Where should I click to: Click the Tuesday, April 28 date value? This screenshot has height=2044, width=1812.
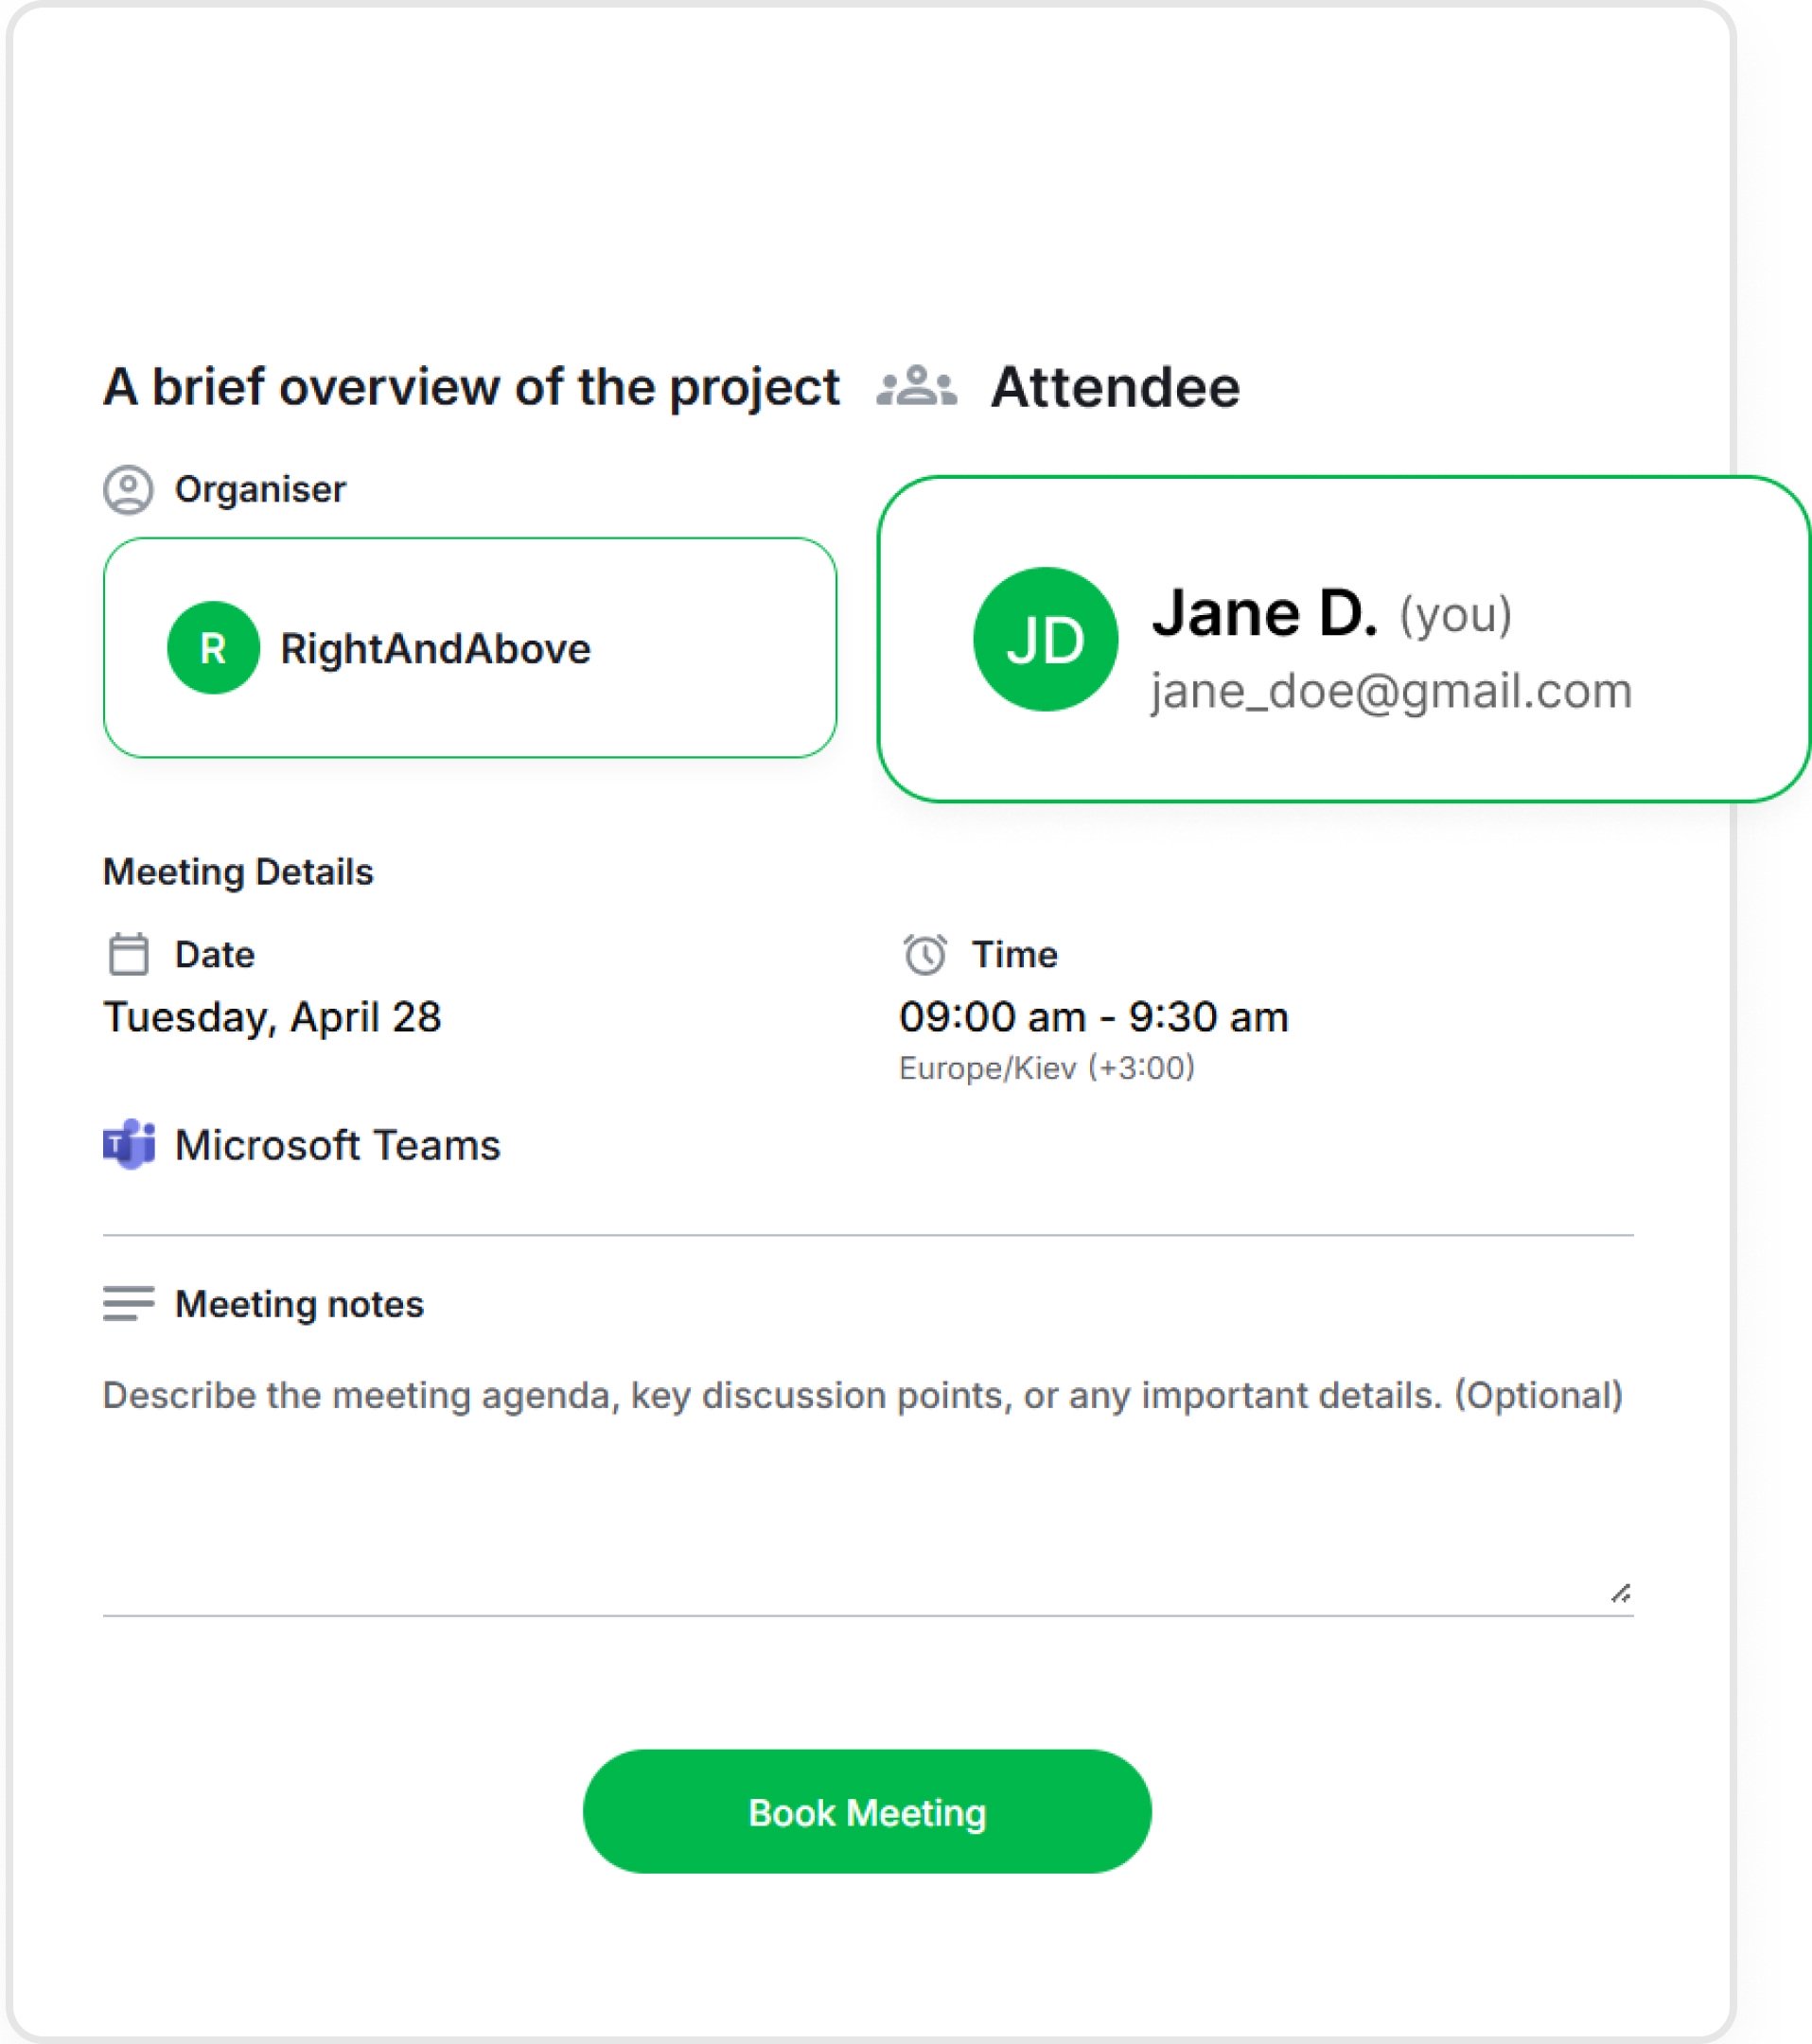272,1017
